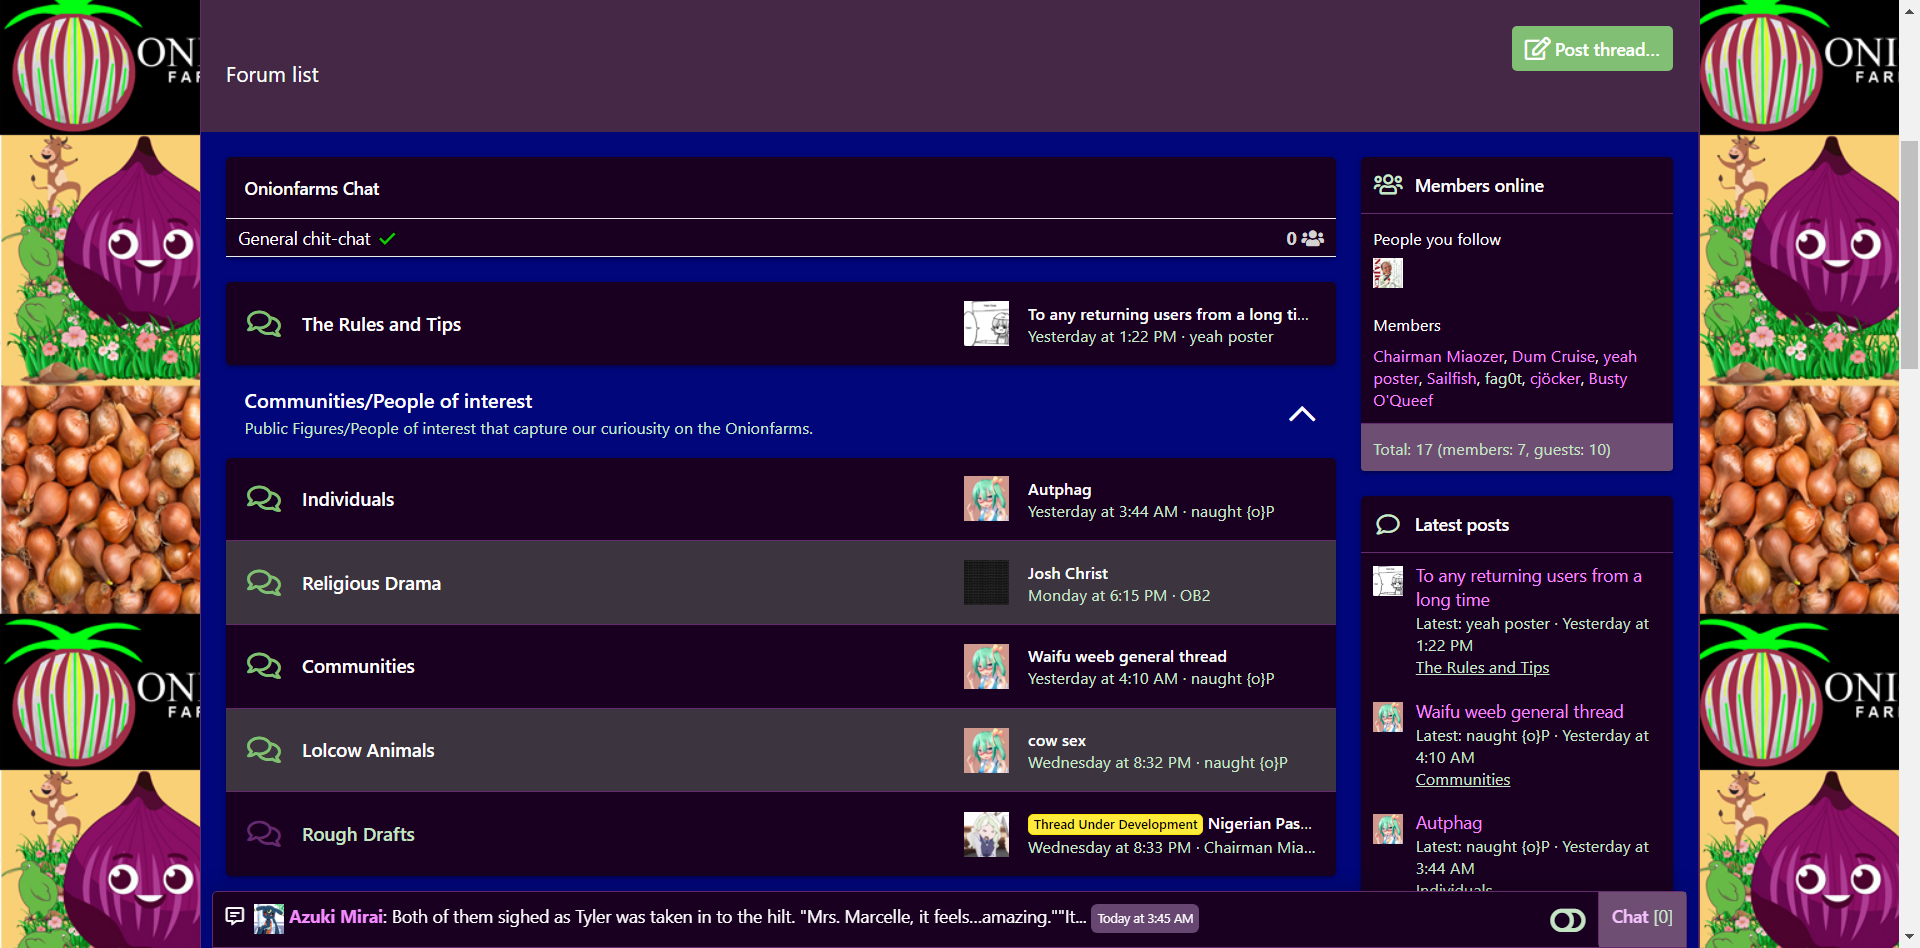Open the cow sex thread
This screenshot has height=948, width=1920.
click(1057, 741)
